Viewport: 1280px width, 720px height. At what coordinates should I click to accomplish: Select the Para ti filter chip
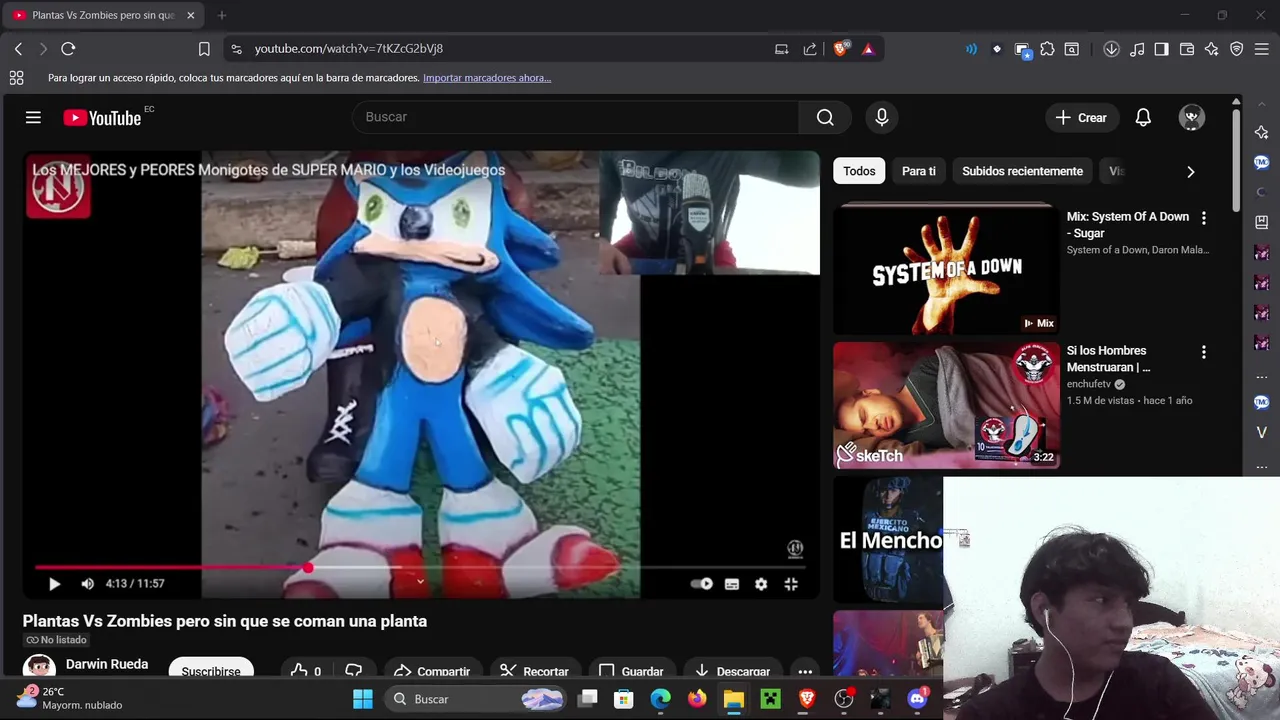[x=919, y=171]
